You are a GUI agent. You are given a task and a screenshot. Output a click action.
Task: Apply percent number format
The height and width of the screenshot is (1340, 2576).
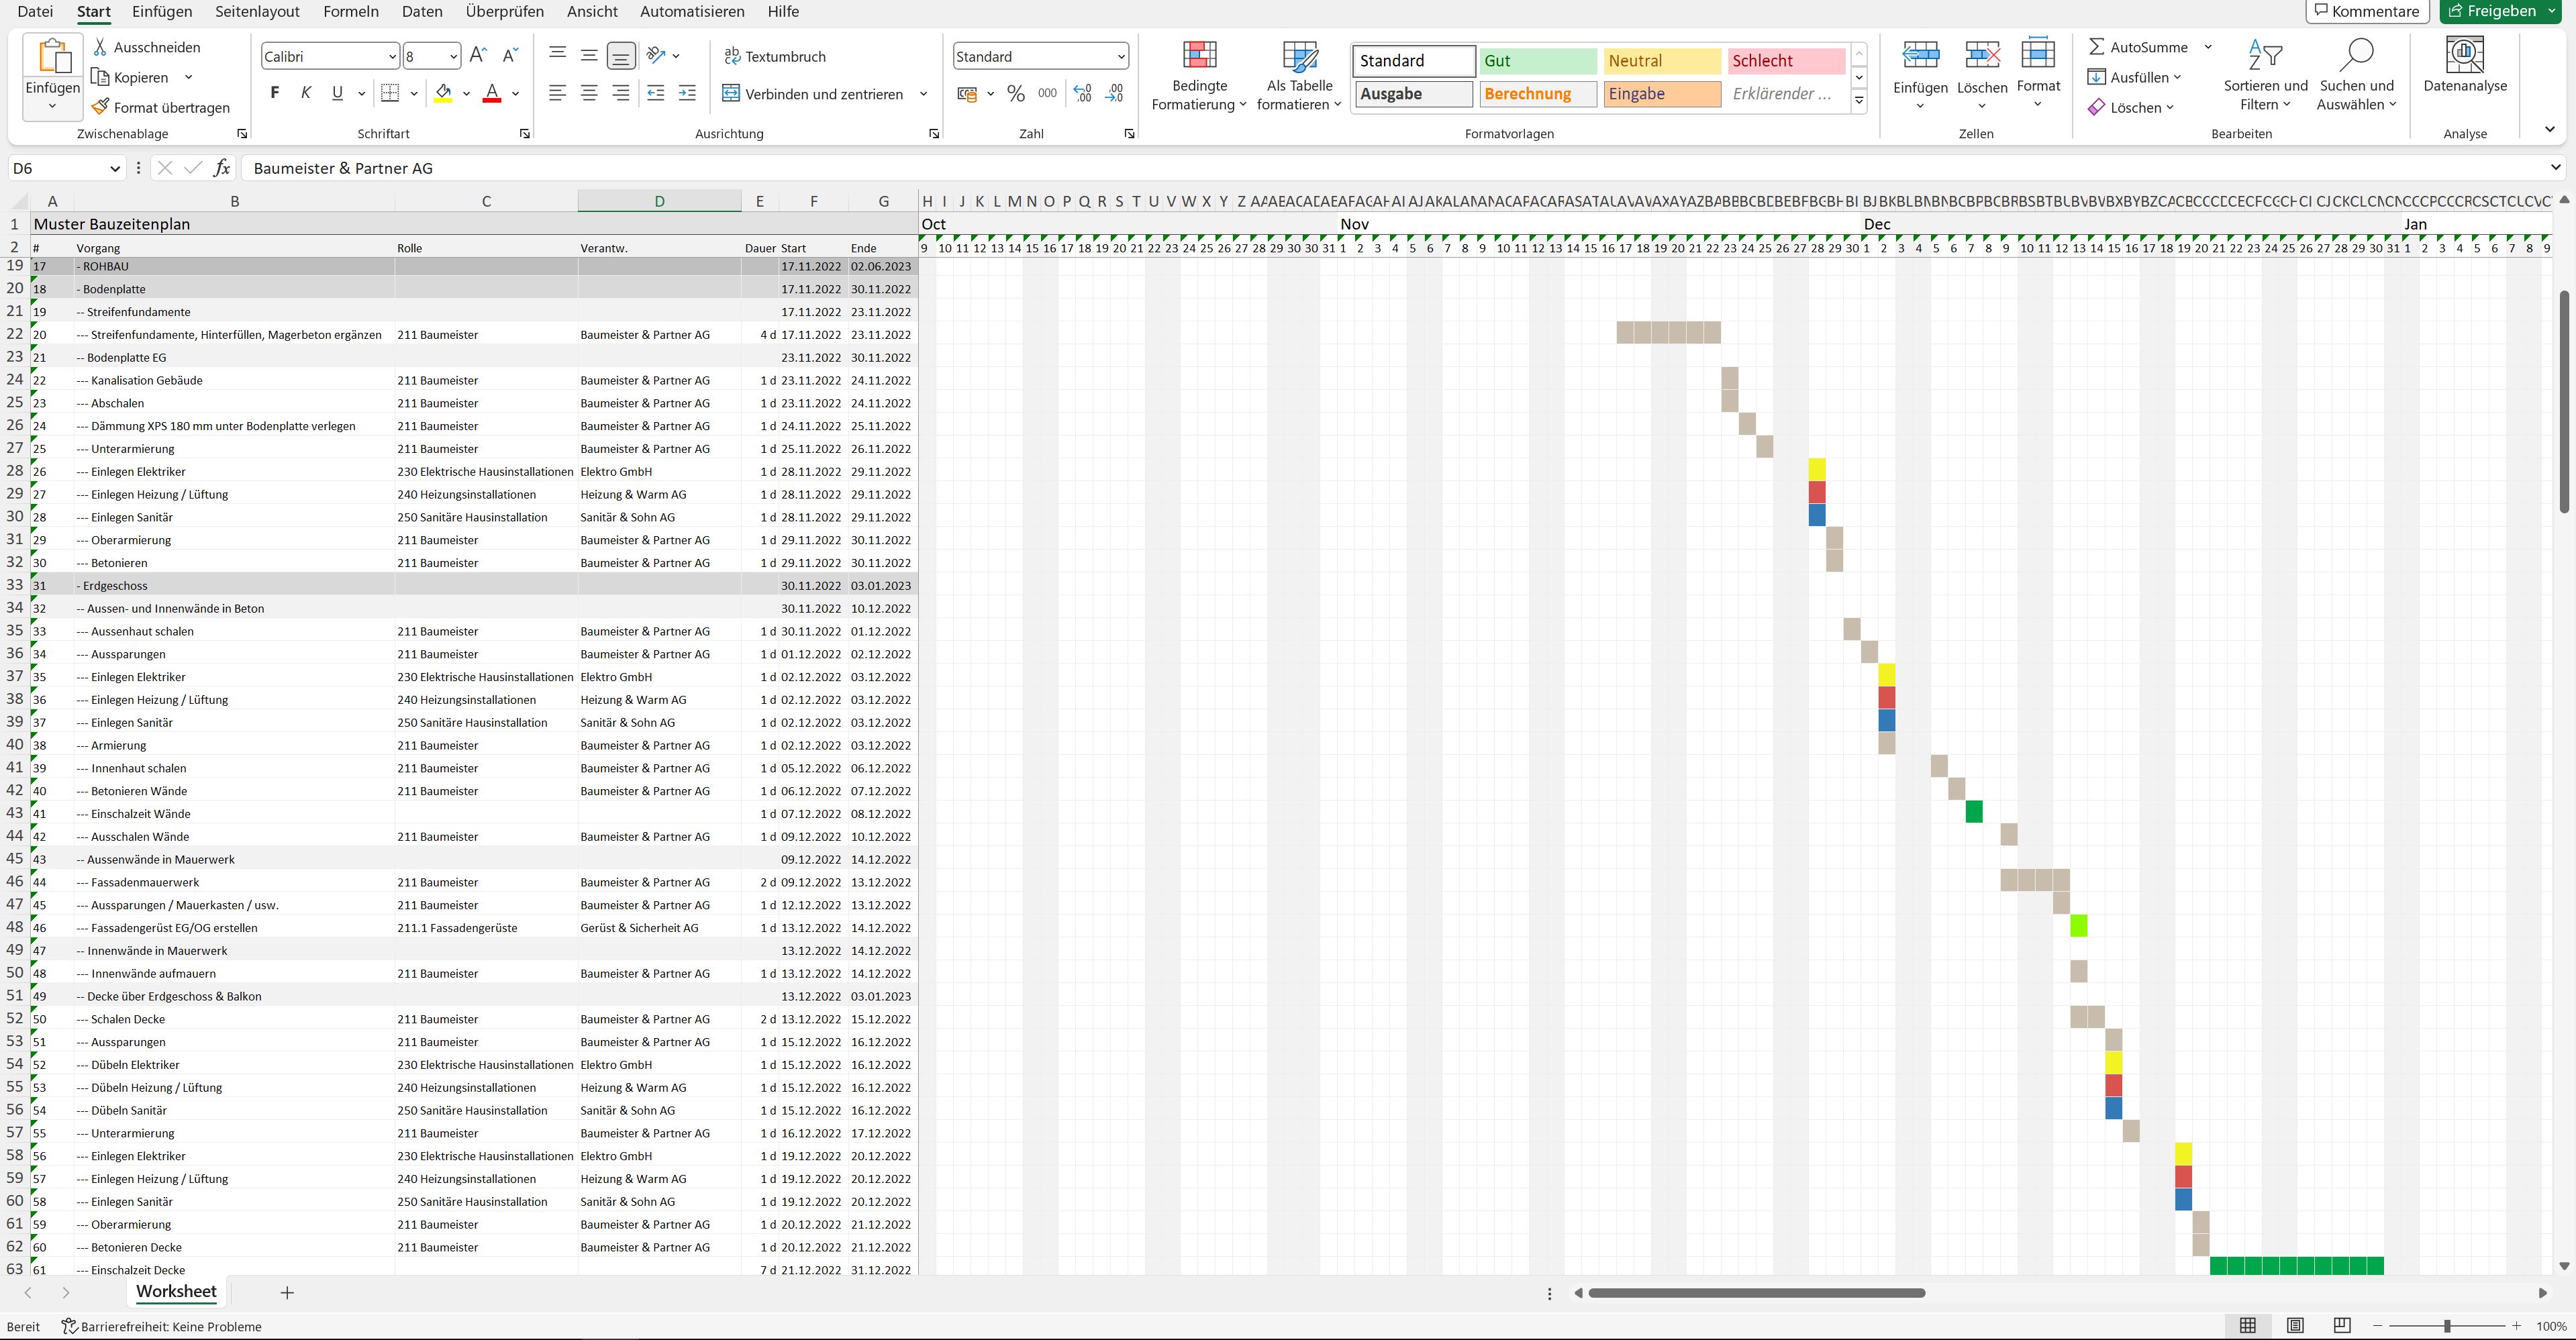[x=1016, y=93]
